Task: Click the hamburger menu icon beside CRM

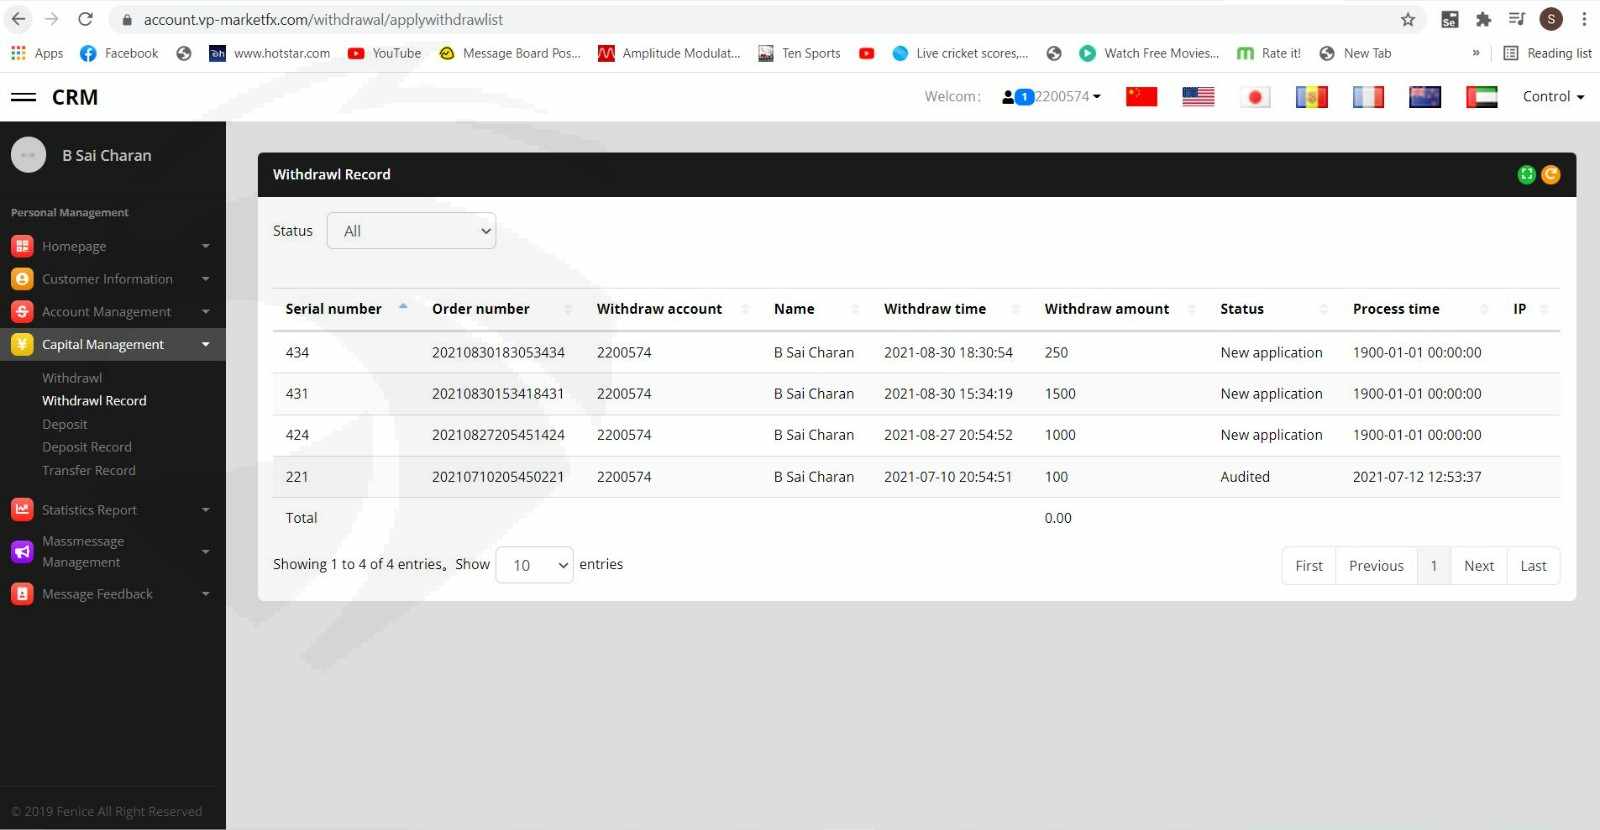Action: pos(23,97)
